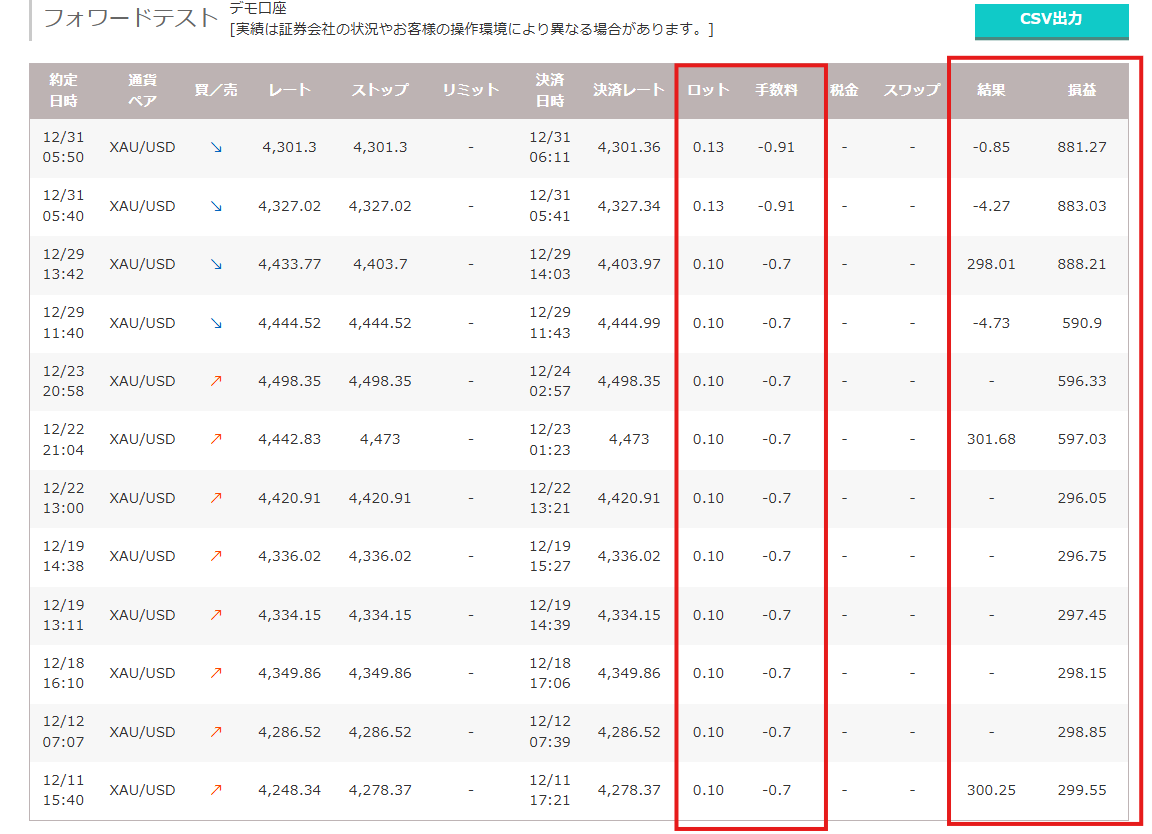Click the settlement date 12/24 02:57
Screen dimensions: 1152x834
(x=550, y=381)
